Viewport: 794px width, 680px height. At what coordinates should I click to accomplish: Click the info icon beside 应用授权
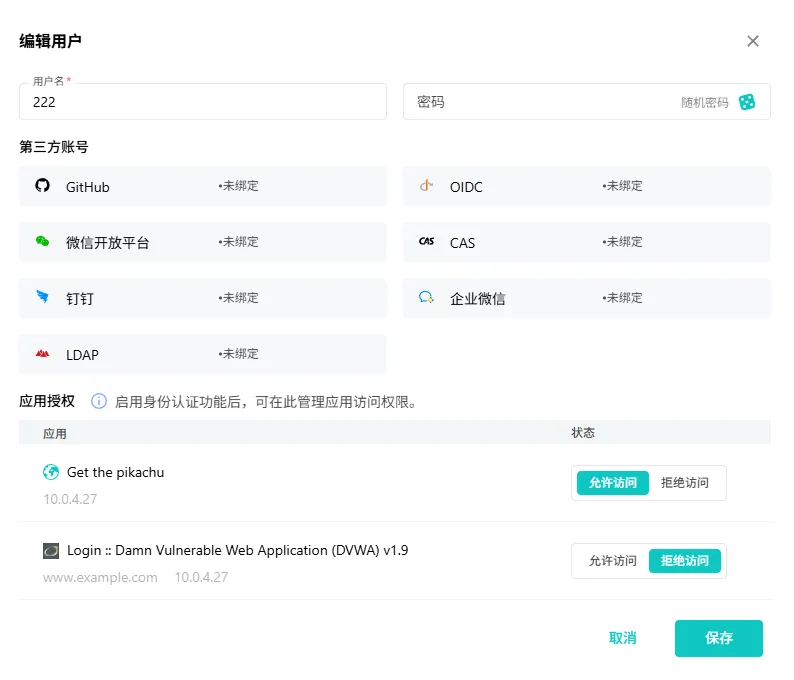point(99,402)
